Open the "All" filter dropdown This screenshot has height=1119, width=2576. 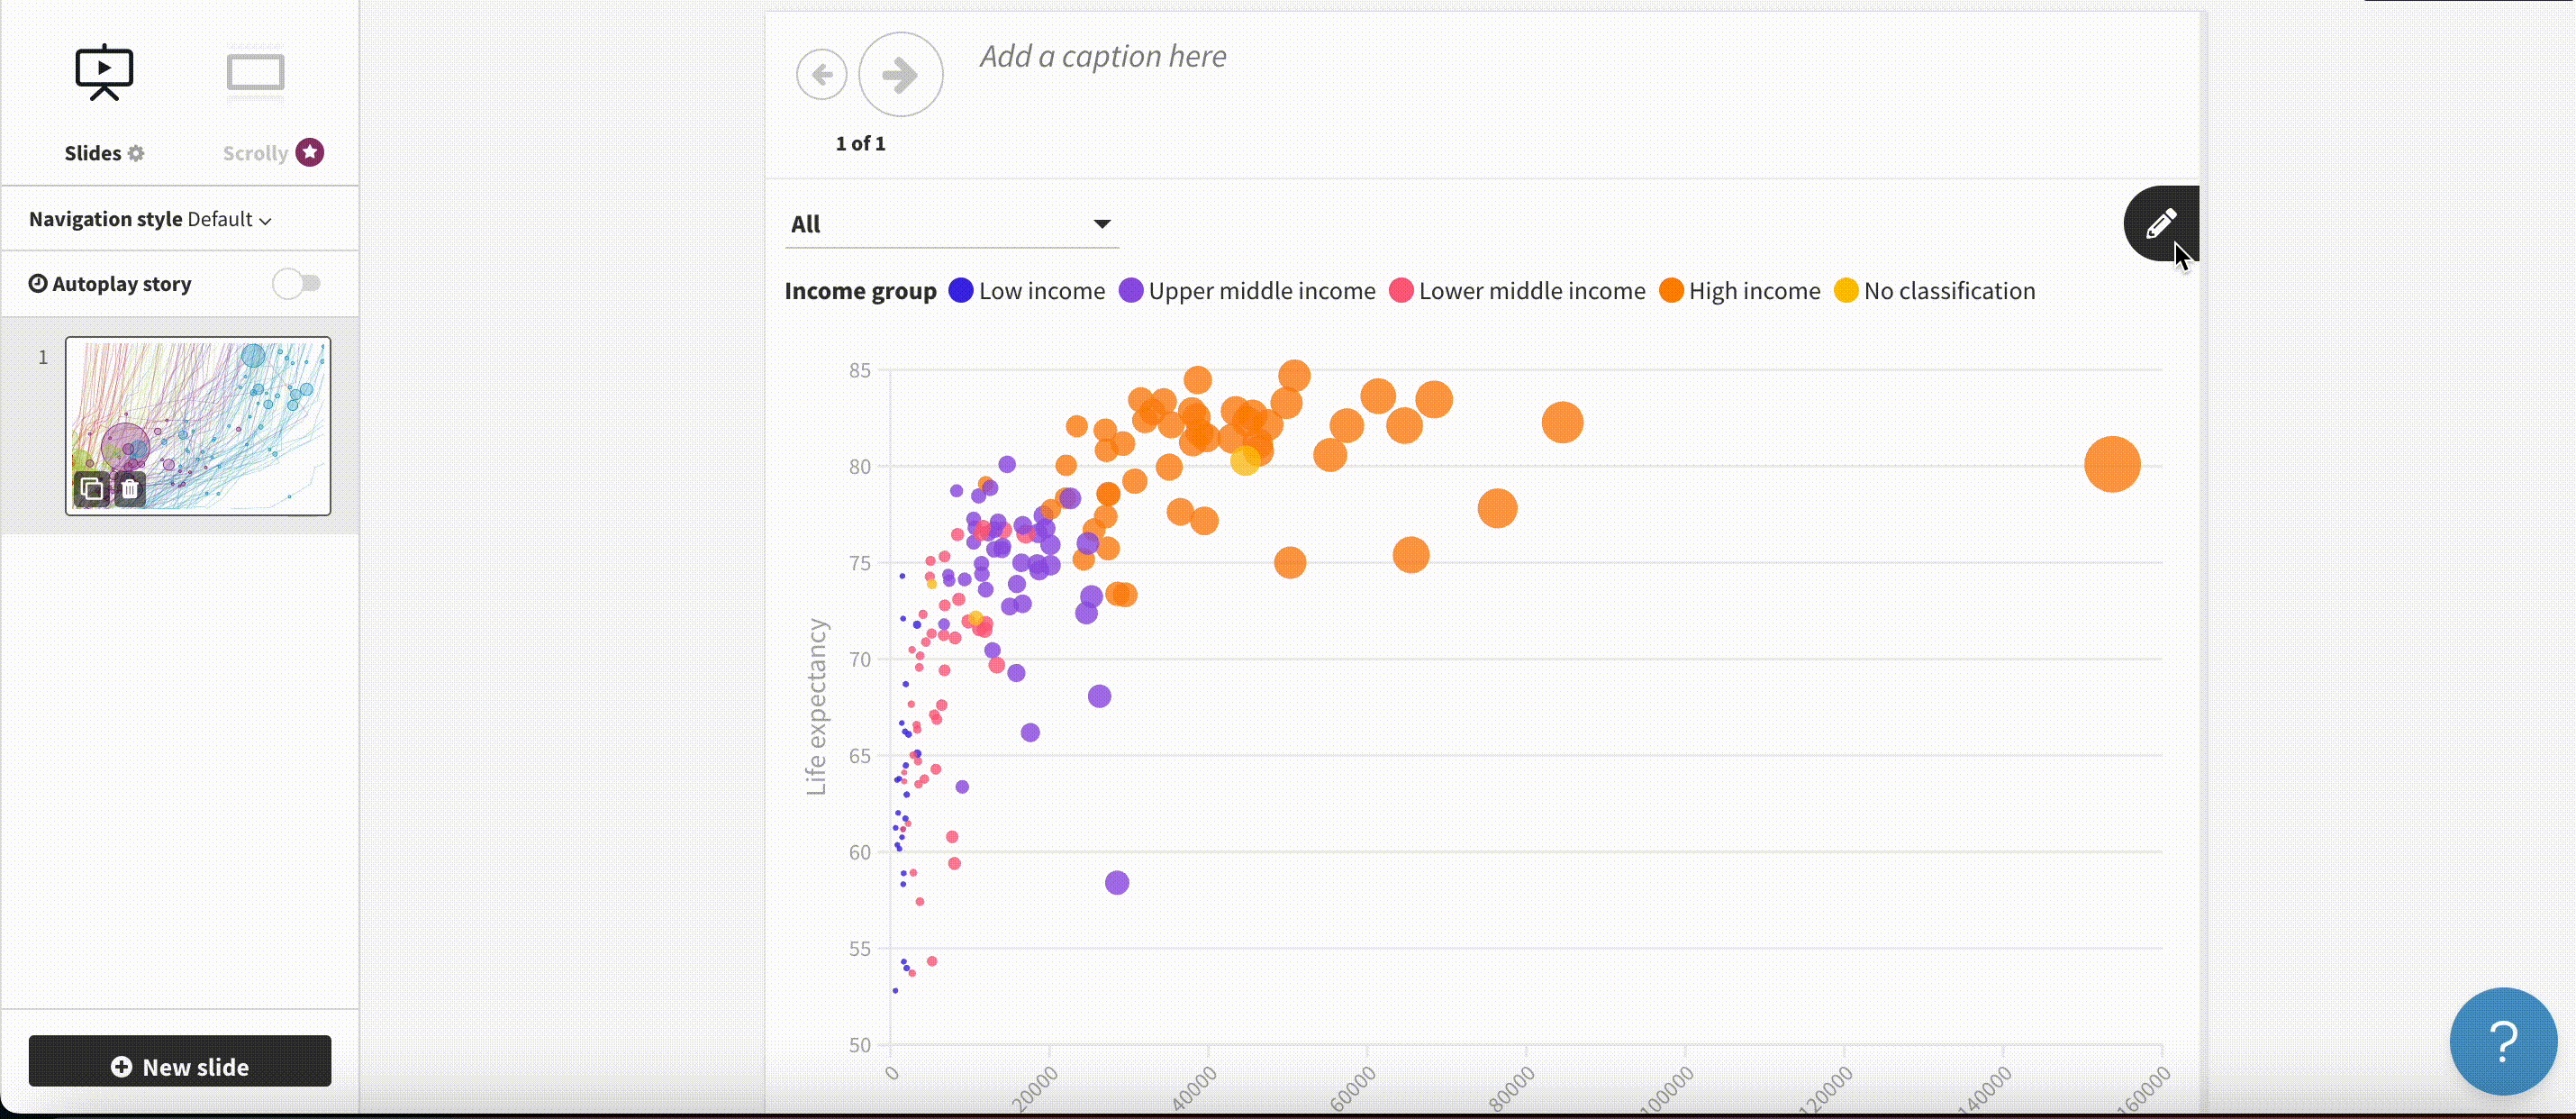click(951, 223)
